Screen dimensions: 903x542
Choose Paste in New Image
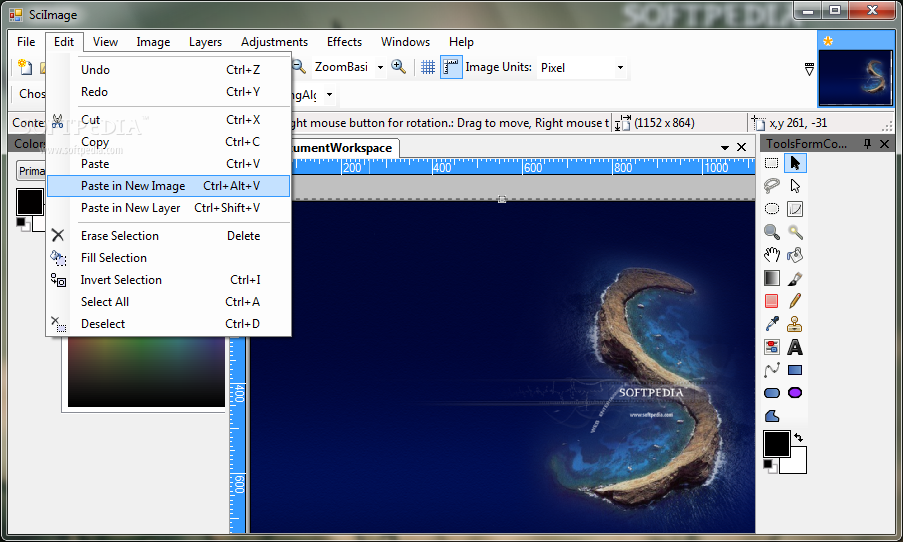tap(169, 186)
